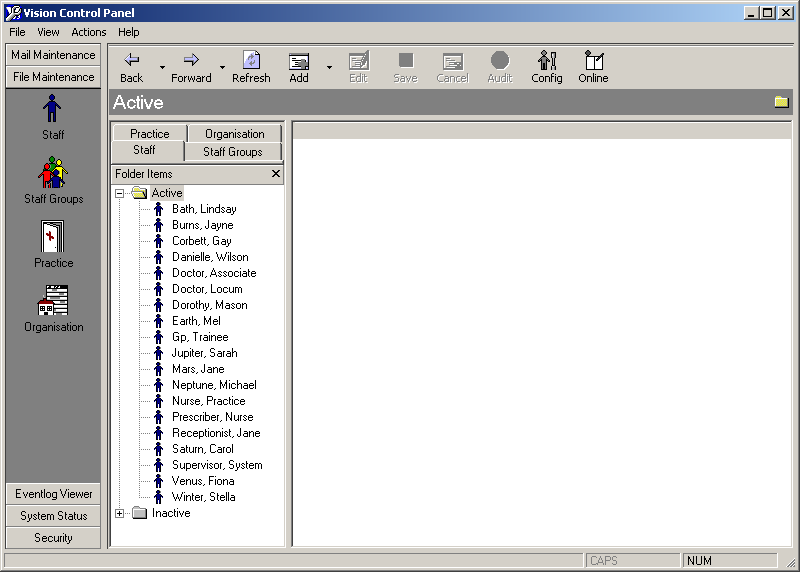Viewport: 800px width, 572px height.
Task: Switch to the Practice tab
Action: [149, 134]
